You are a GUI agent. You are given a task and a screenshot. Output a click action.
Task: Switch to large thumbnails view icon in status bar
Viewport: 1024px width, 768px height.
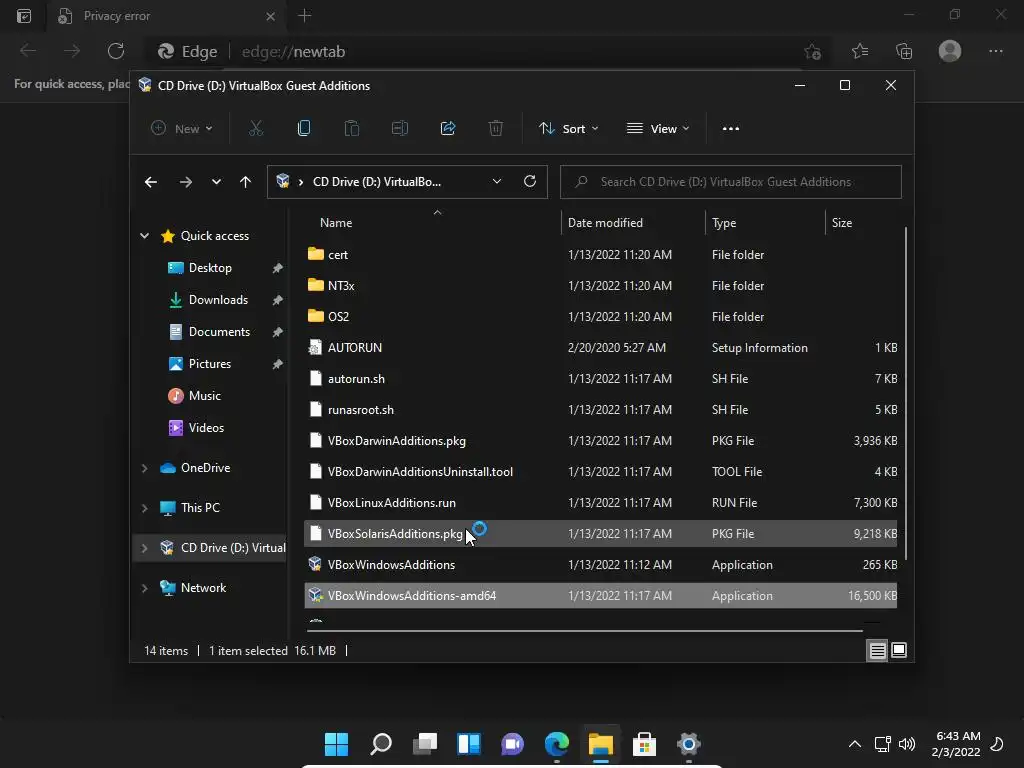pyautogui.click(x=899, y=650)
